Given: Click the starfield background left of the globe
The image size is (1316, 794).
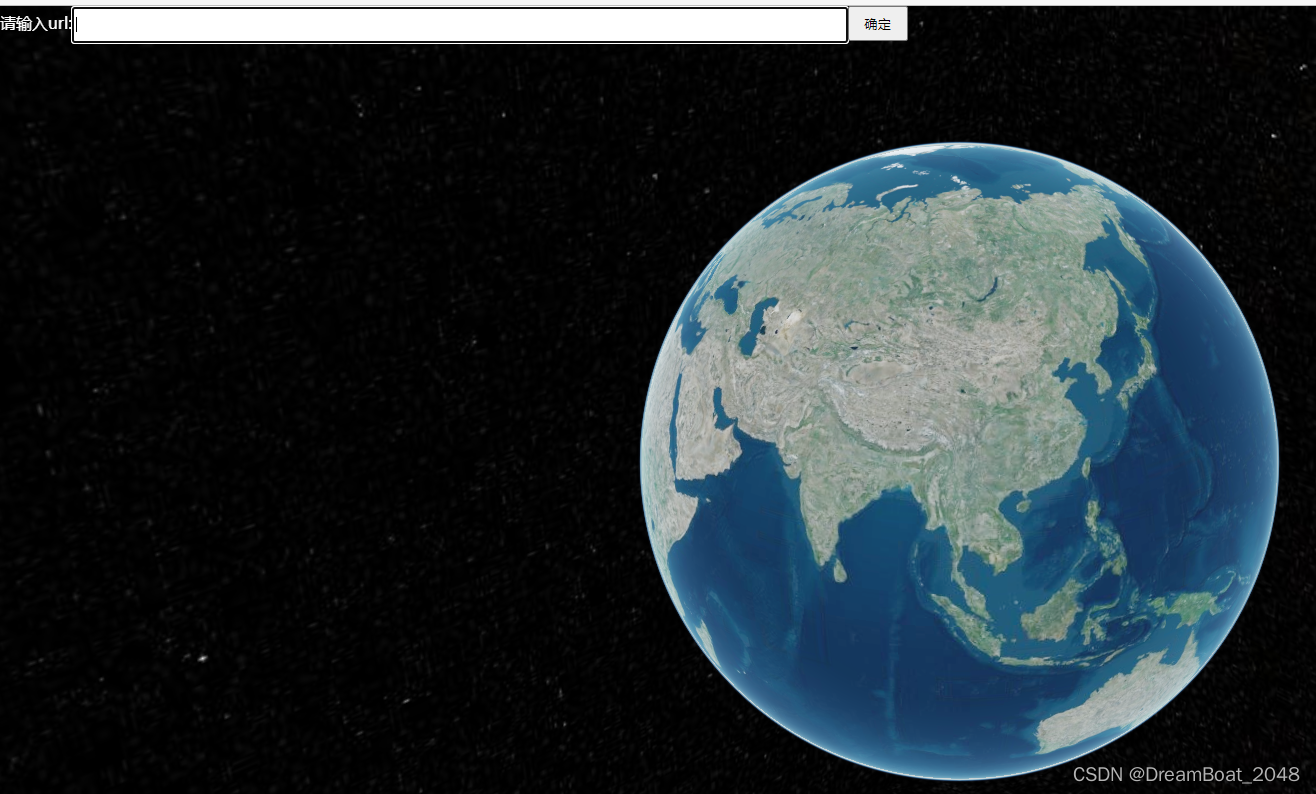Looking at the screenshot, I should pyautogui.click(x=300, y=400).
